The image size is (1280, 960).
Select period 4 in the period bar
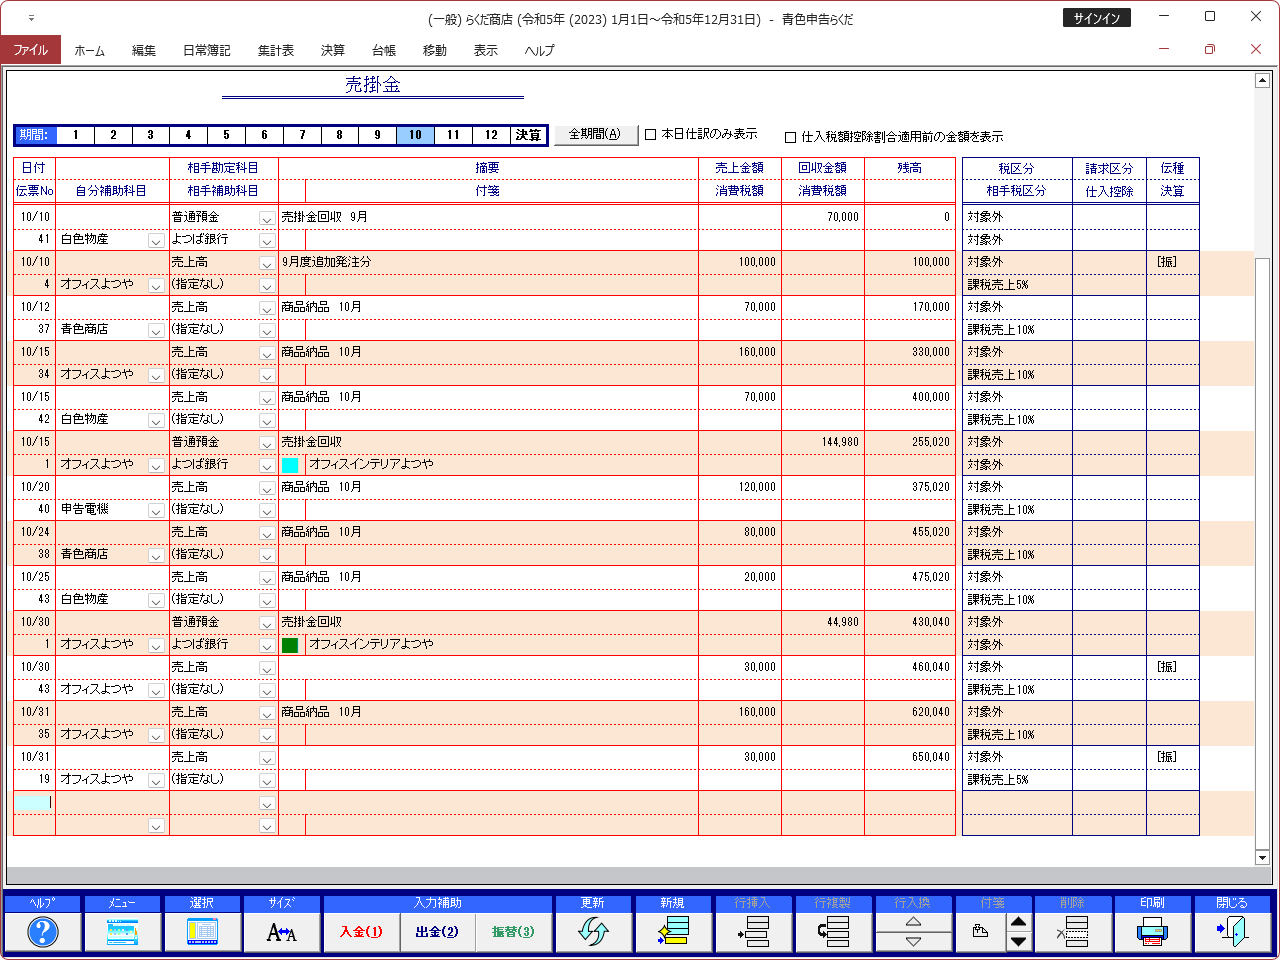tap(188, 135)
